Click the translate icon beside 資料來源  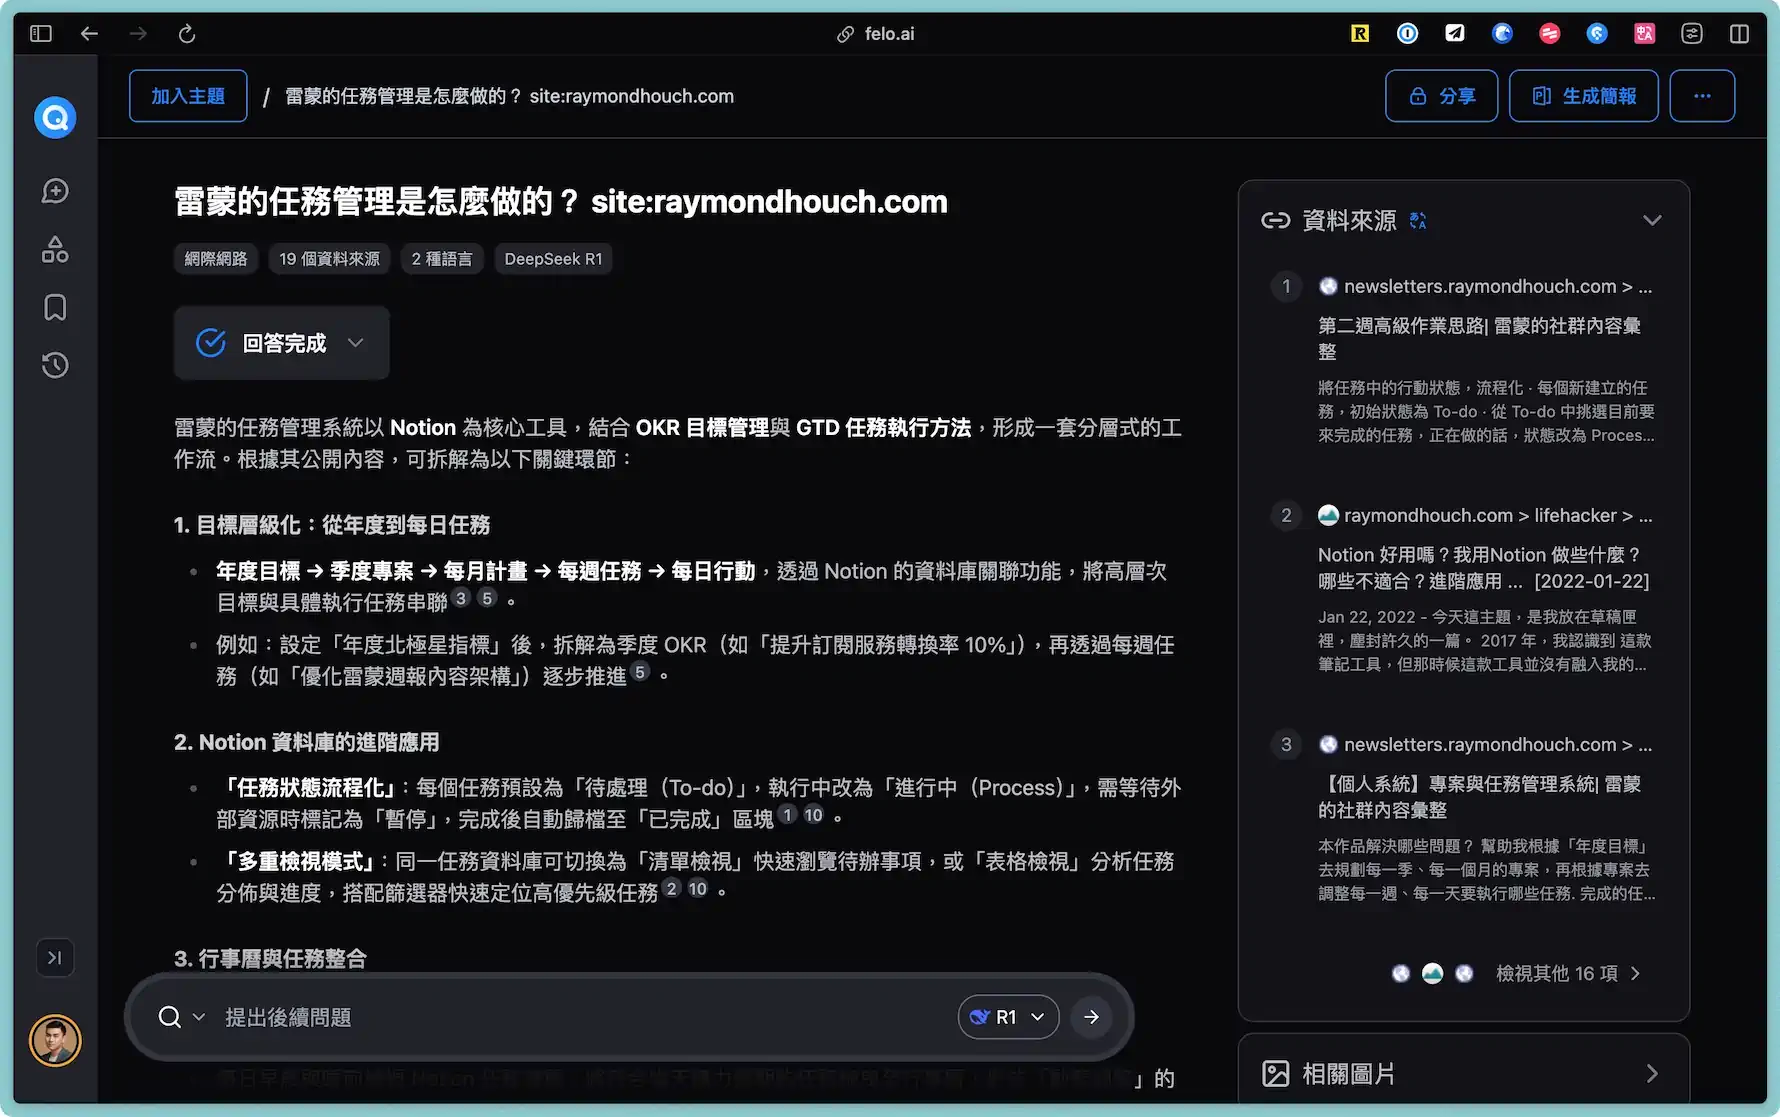click(1418, 221)
